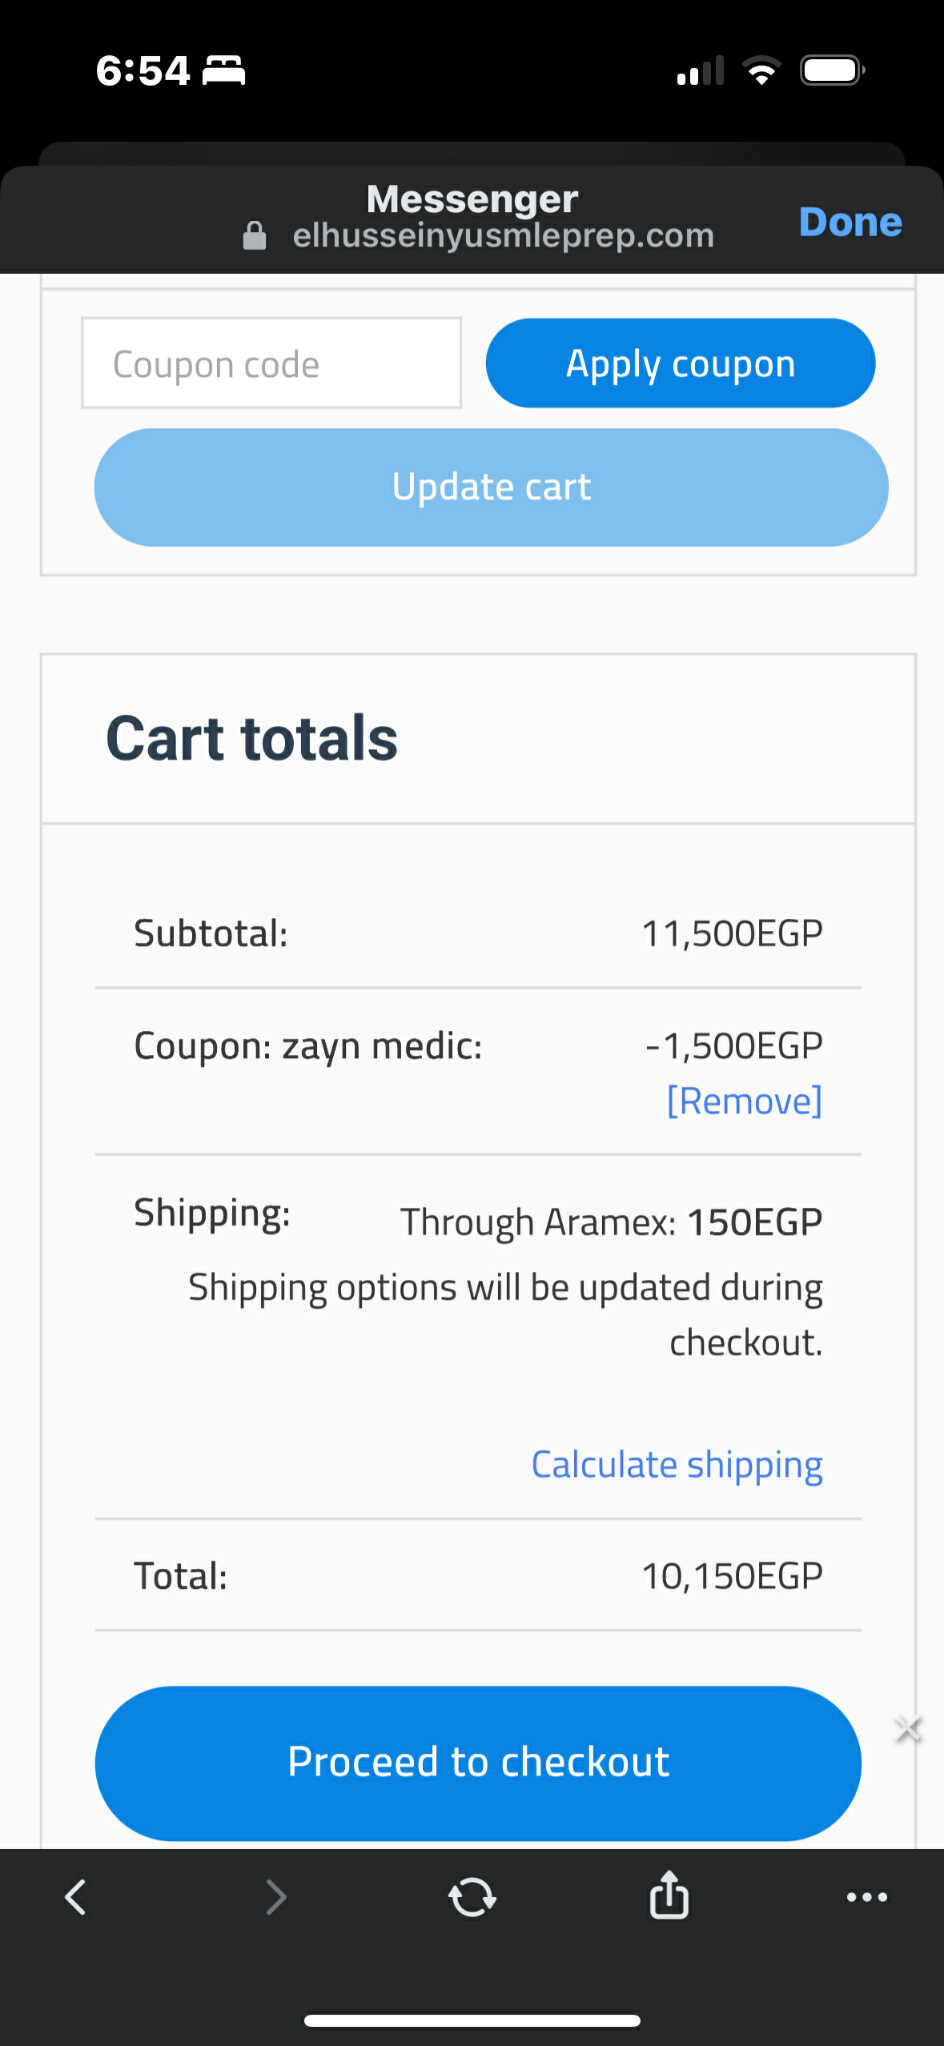
Task: Tap the Wi-Fi status icon
Action: click(761, 71)
